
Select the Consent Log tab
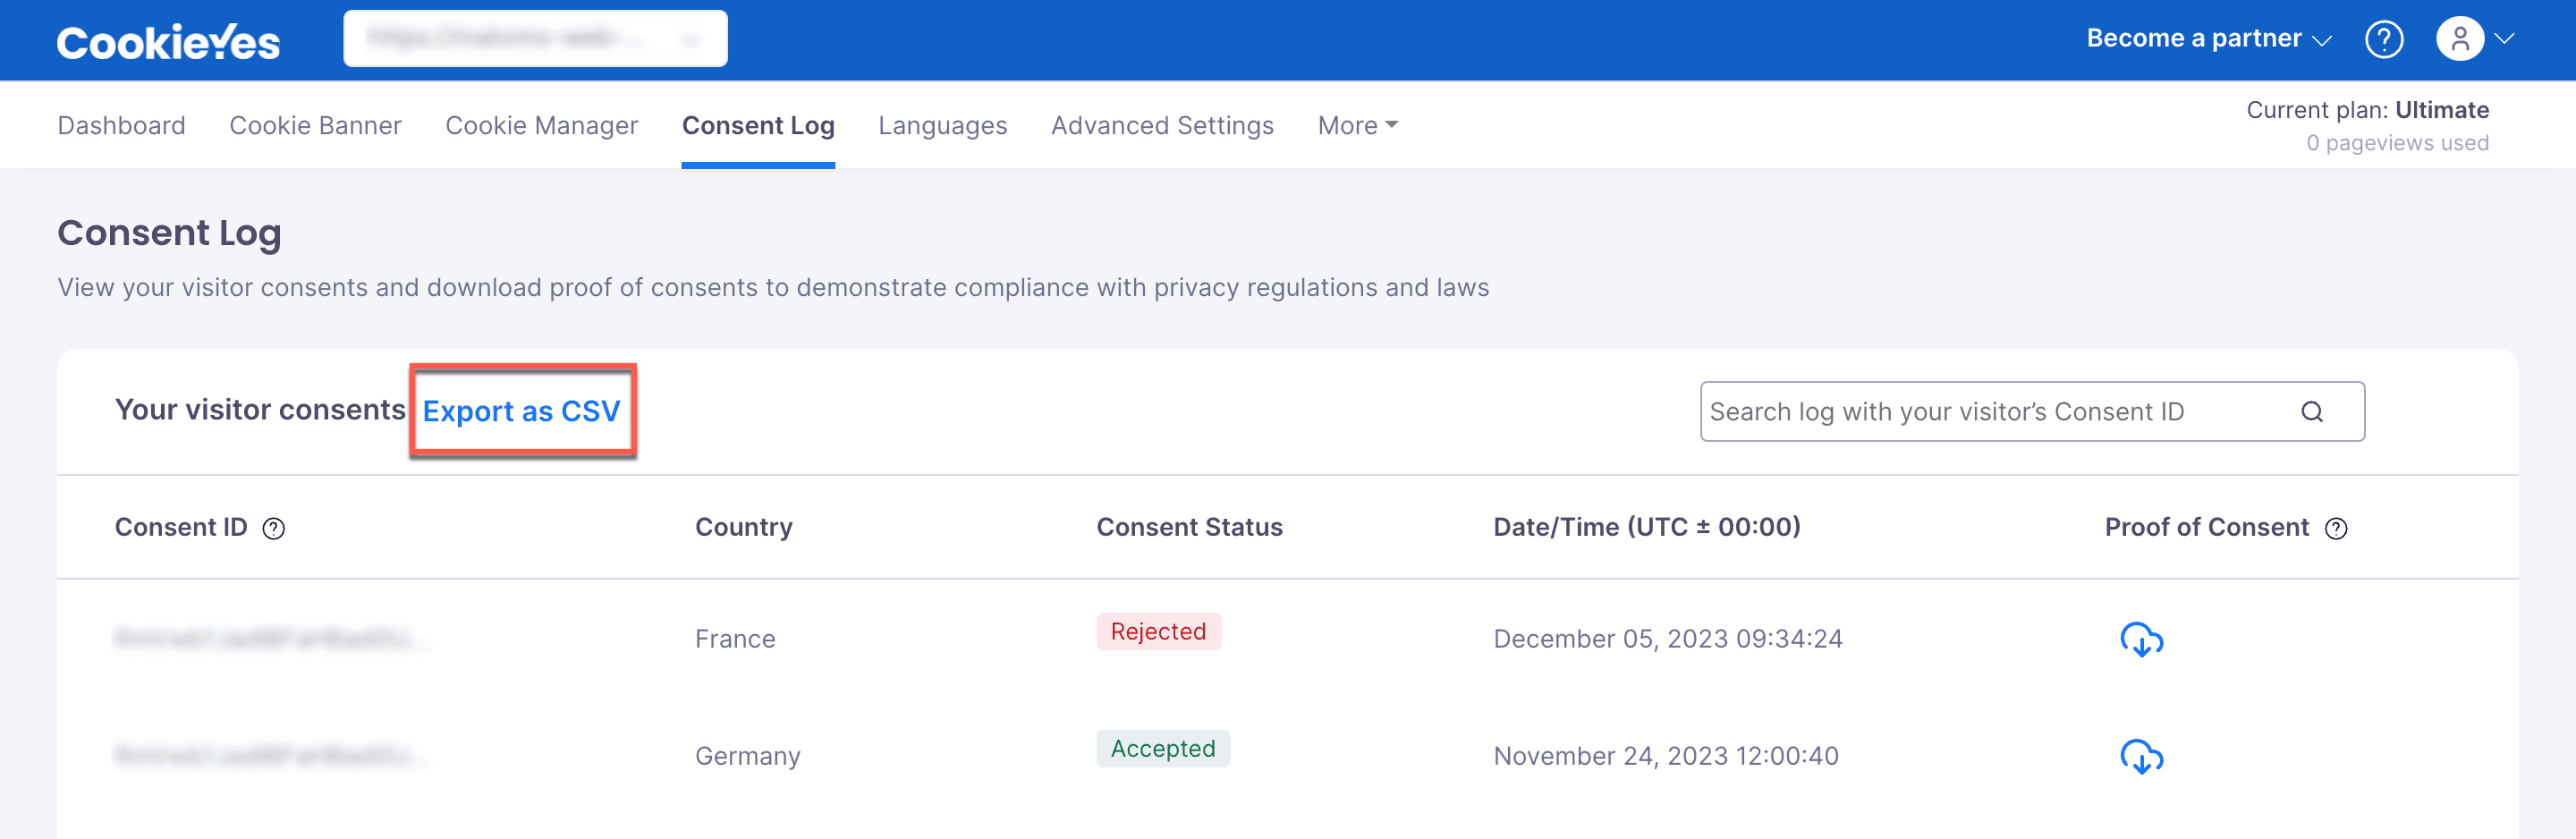click(758, 126)
